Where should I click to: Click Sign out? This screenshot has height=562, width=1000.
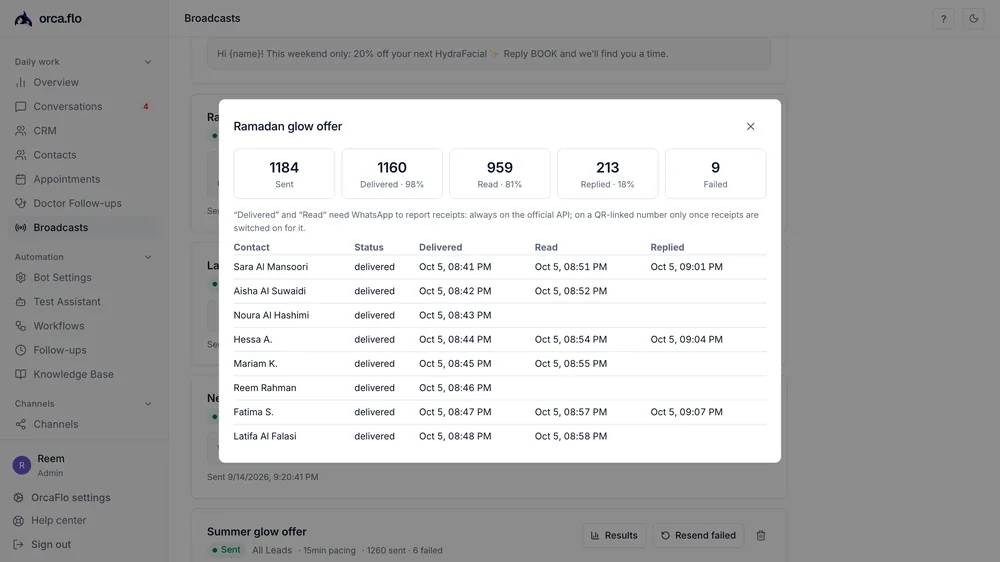click(x=51, y=545)
